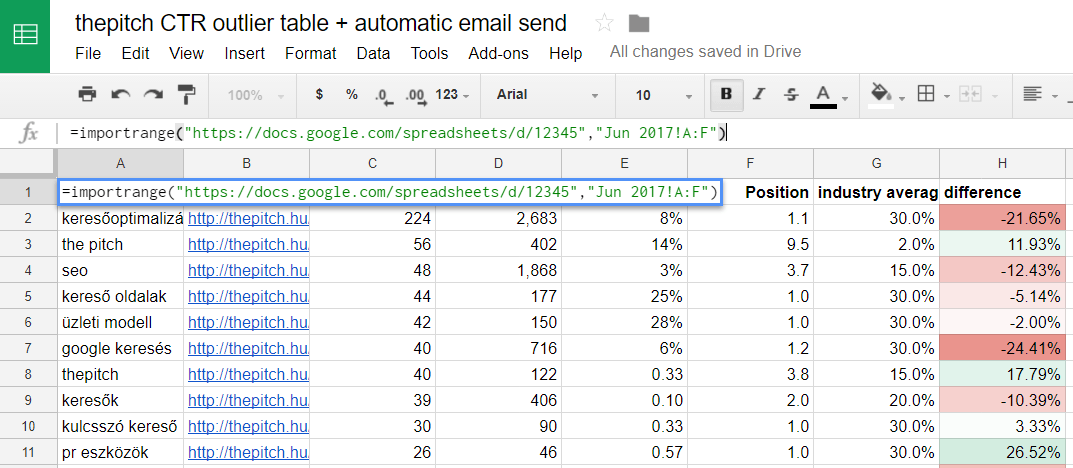Click the merge cells icon
Screen dimensions: 1073x468
(x=970, y=94)
